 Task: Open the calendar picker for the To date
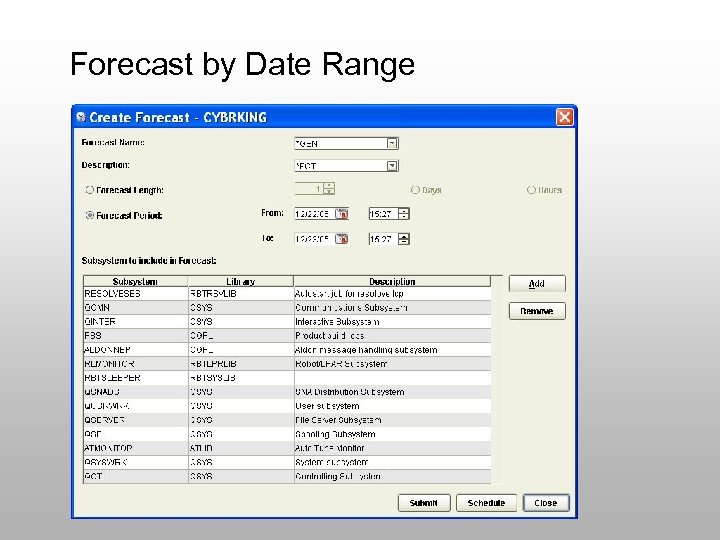pyautogui.click(x=342, y=239)
